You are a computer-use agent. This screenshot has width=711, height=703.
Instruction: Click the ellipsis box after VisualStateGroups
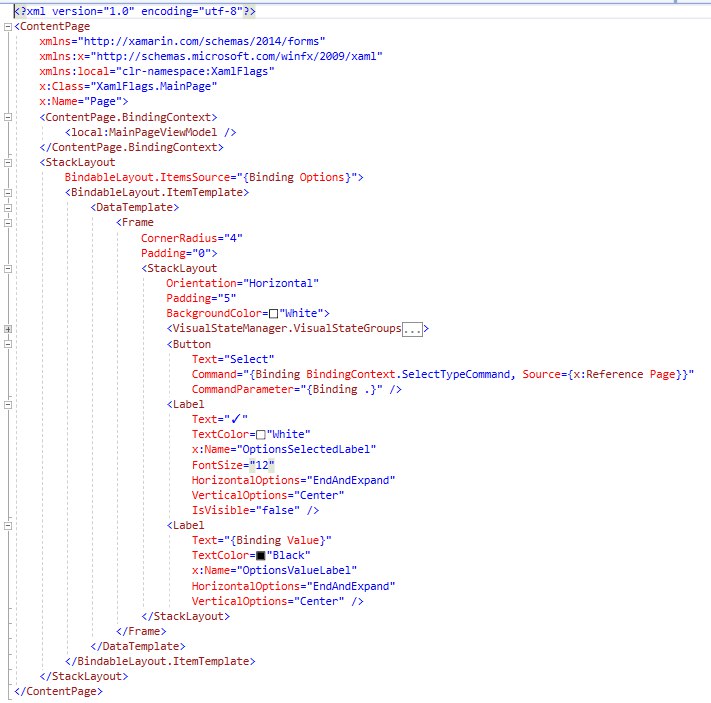click(x=412, y=329)
